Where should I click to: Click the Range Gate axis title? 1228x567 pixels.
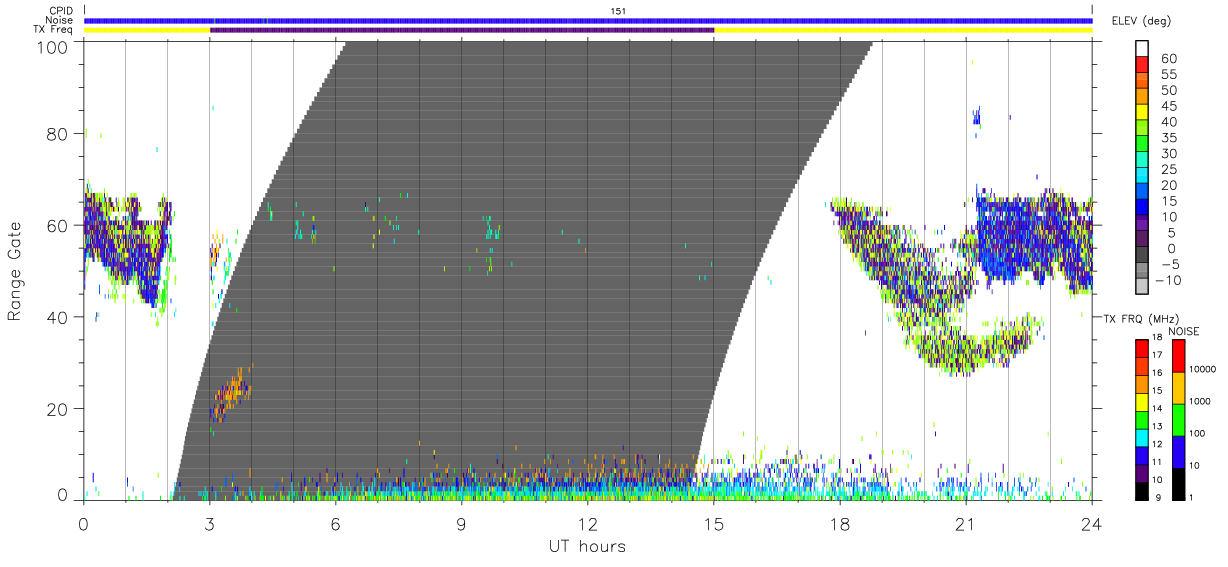tap(15, 271)
